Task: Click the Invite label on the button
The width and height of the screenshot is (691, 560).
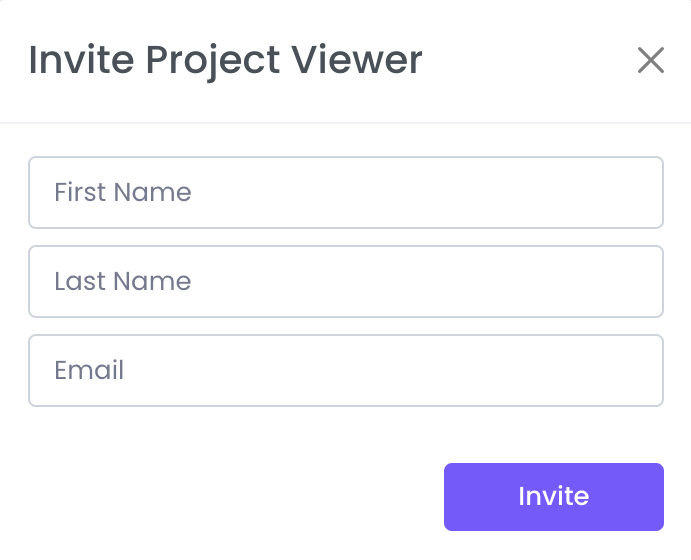Action: [x=553, y=496]
